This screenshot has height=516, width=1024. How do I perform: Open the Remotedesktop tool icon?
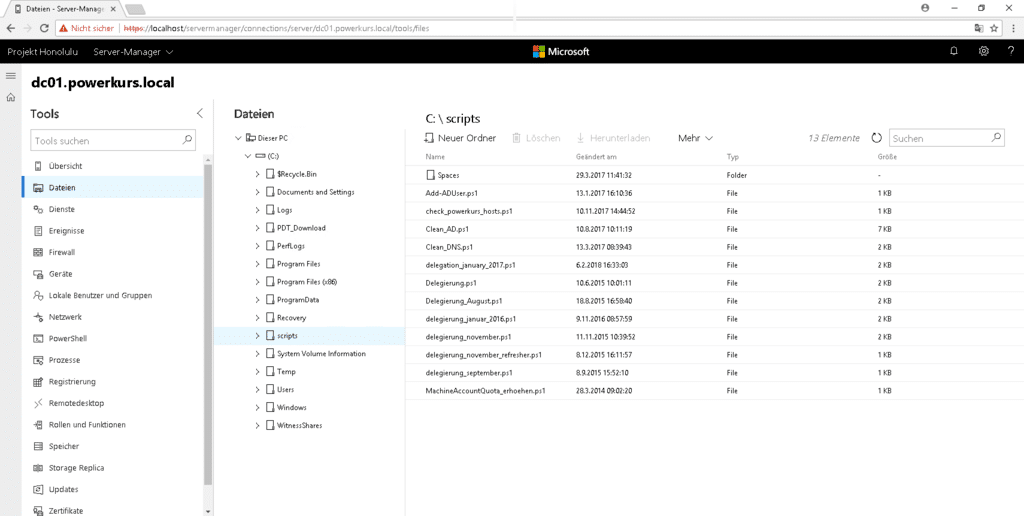[38, 403]
